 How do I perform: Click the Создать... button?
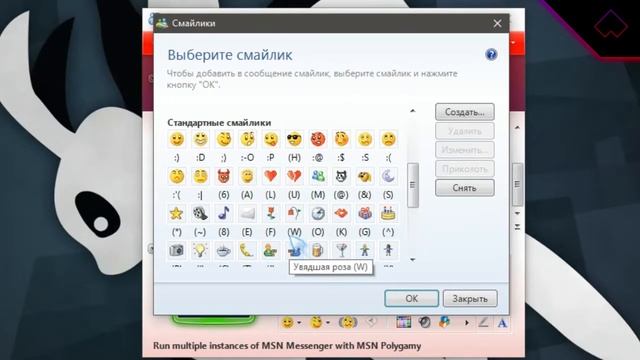tap(464, 112)
